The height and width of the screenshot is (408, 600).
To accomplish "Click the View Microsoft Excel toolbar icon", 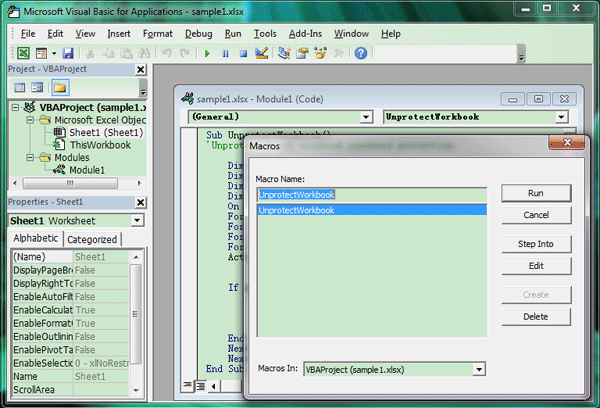I will tap(23, 53).
